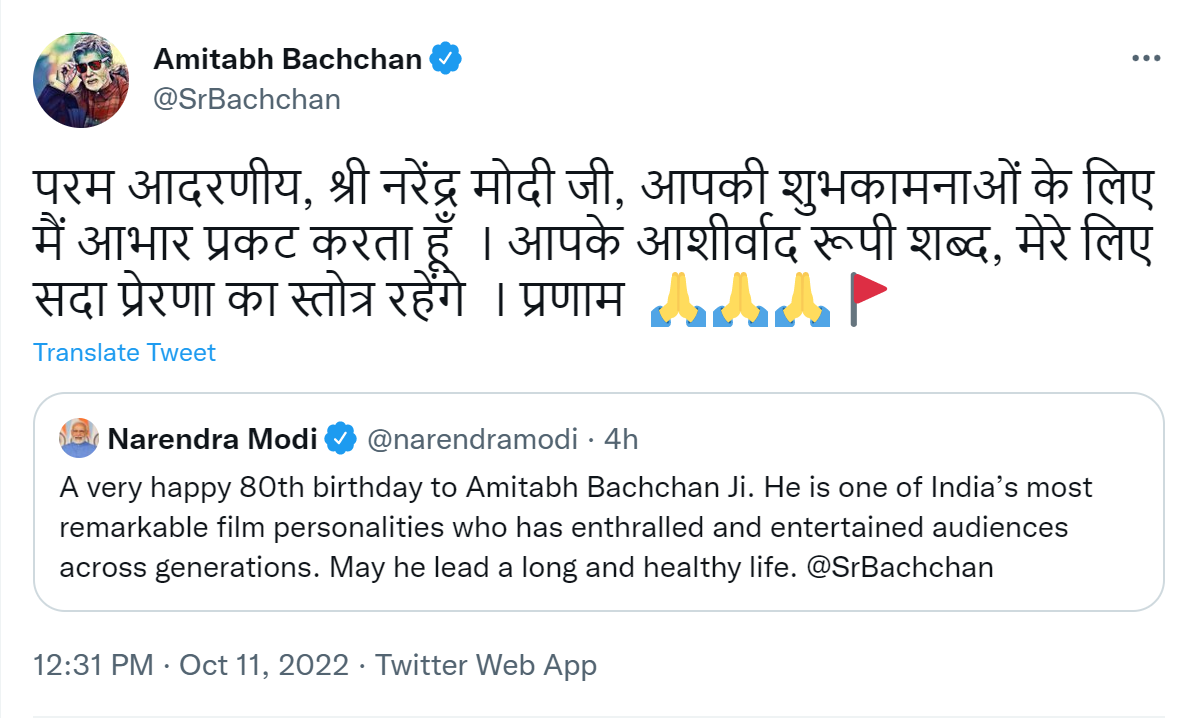Click Narendra Modi's verified badge
Image resolution: width=1195 pixels, height=718 pixels.
tap(341, 439)
